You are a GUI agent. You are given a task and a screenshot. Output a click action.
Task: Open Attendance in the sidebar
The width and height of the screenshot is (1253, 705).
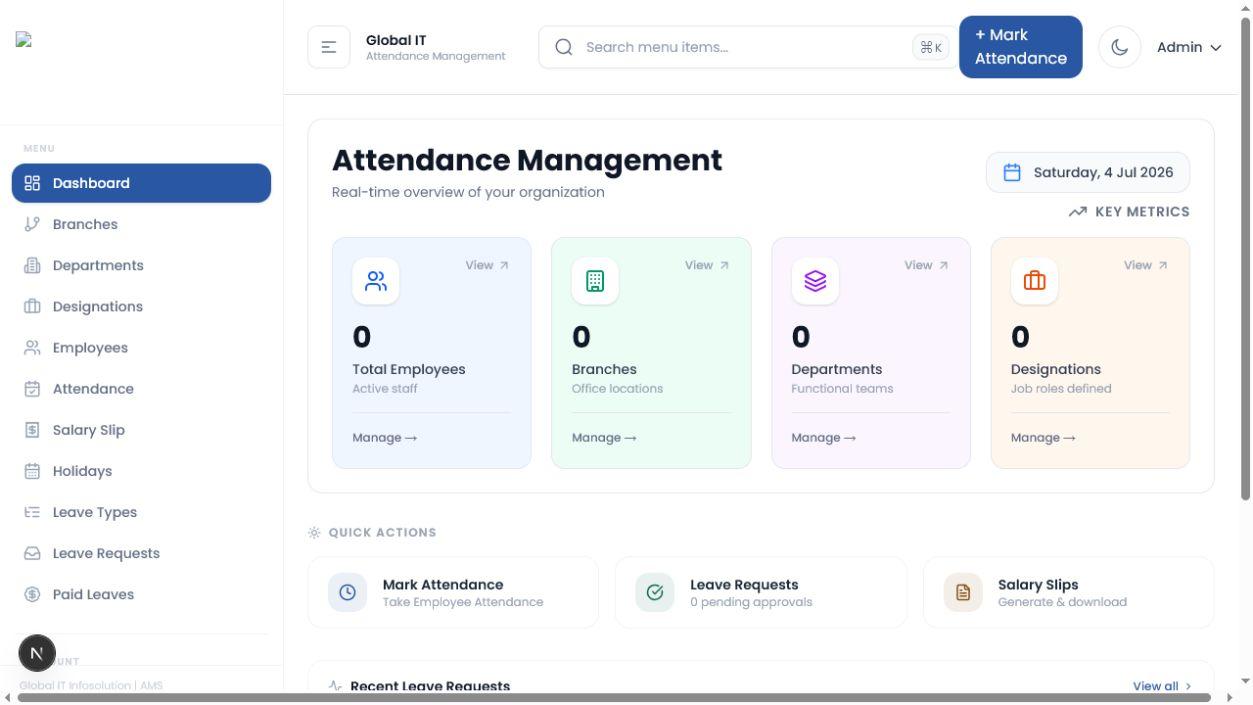(141, 388)
